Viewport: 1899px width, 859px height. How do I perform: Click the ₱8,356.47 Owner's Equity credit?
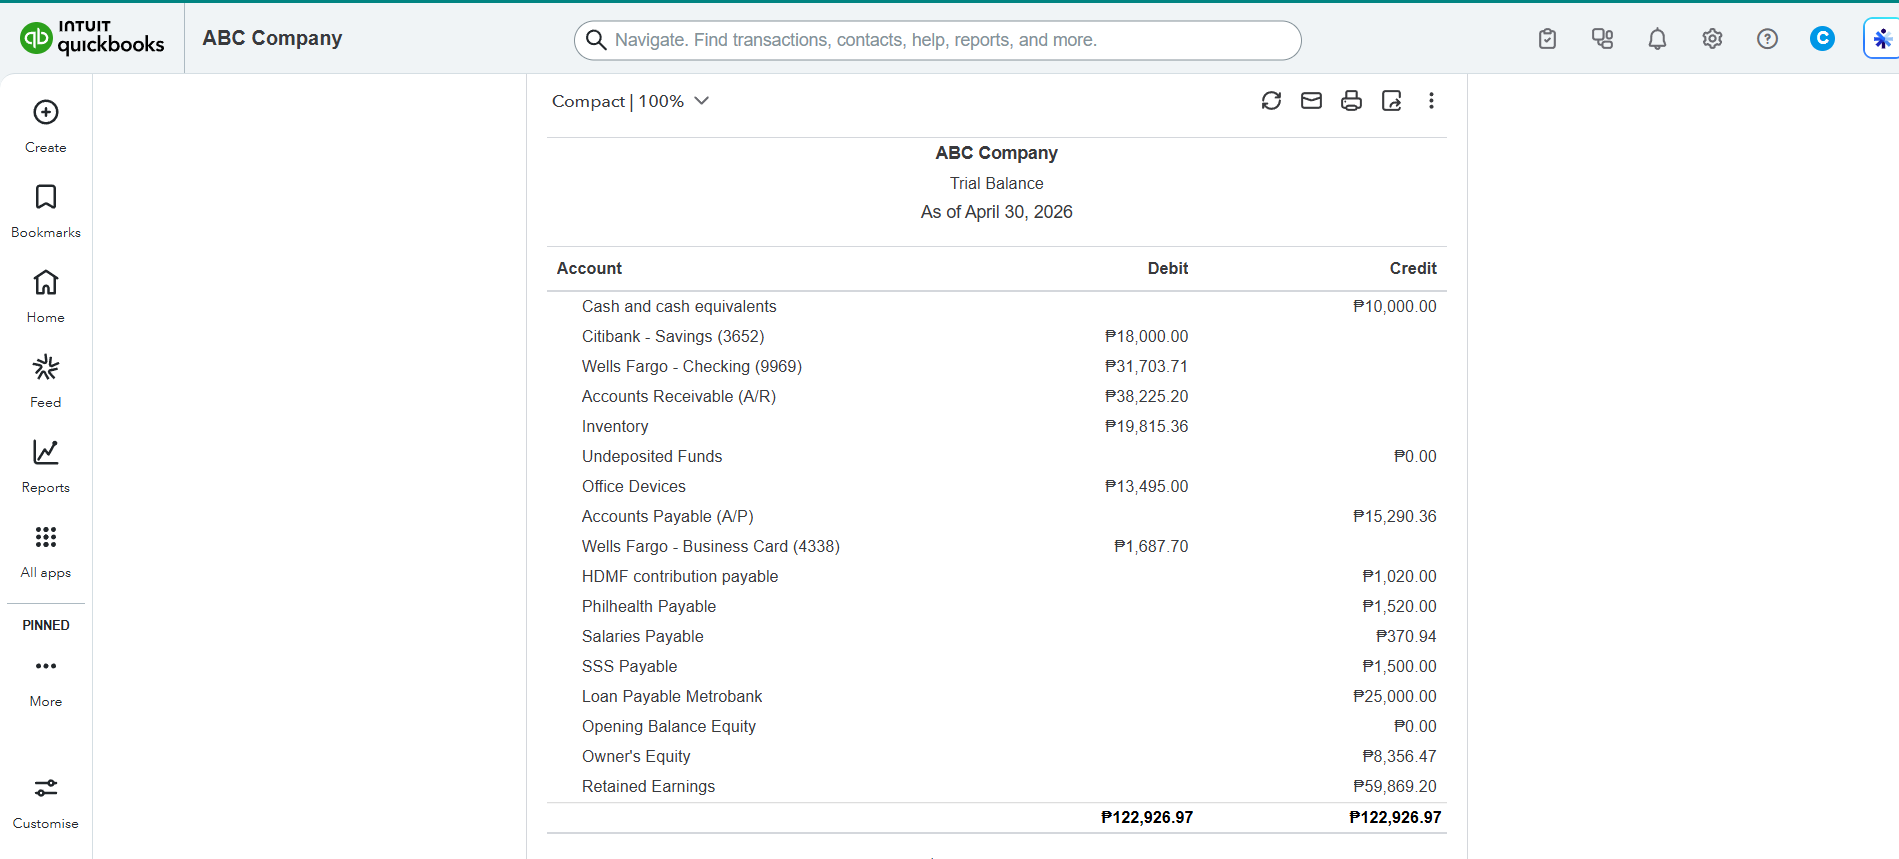point(1399,756)
